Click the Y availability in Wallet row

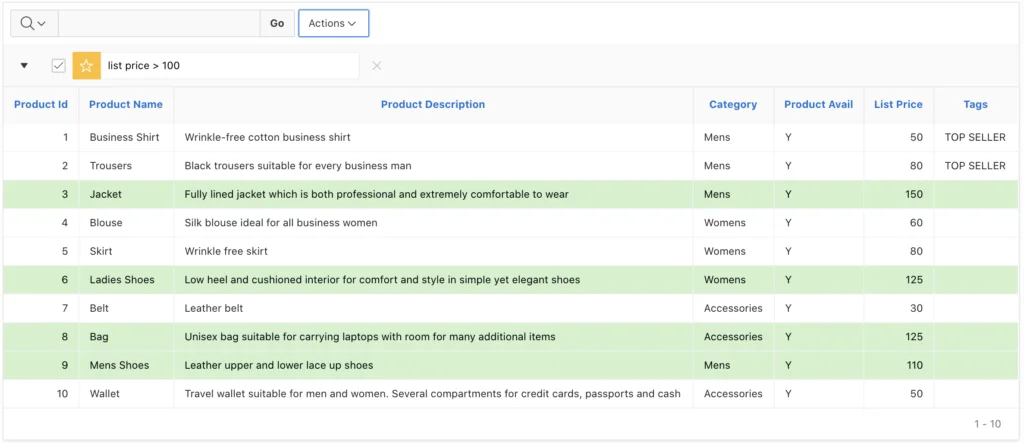788,393
